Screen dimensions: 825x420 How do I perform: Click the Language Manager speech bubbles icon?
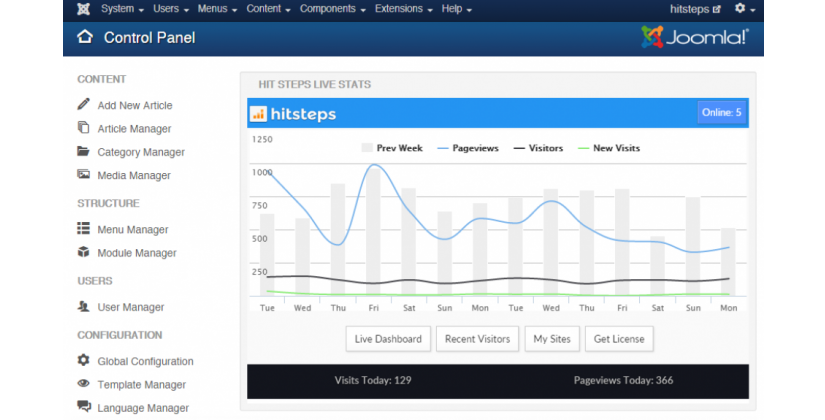(x=84, y=406)
